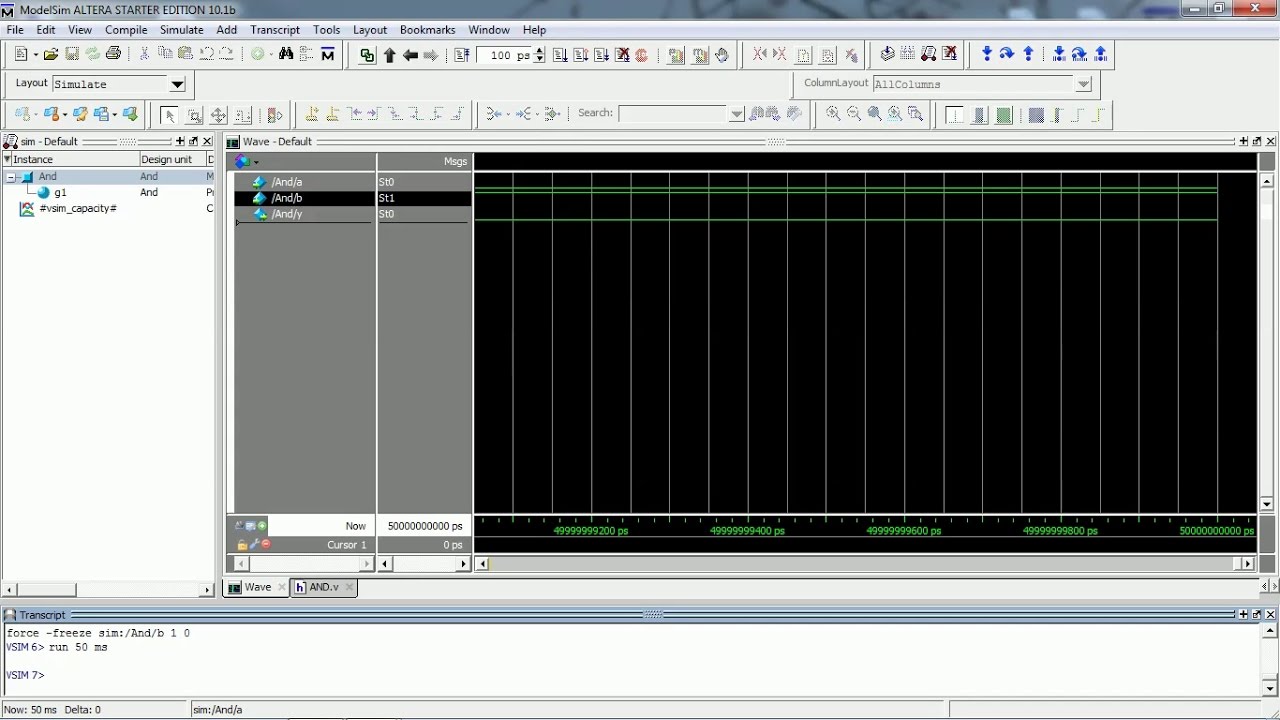This screenshot has height=720, width=1280.
Task: Click the Cut scissors icon
Action: (144, 54)
